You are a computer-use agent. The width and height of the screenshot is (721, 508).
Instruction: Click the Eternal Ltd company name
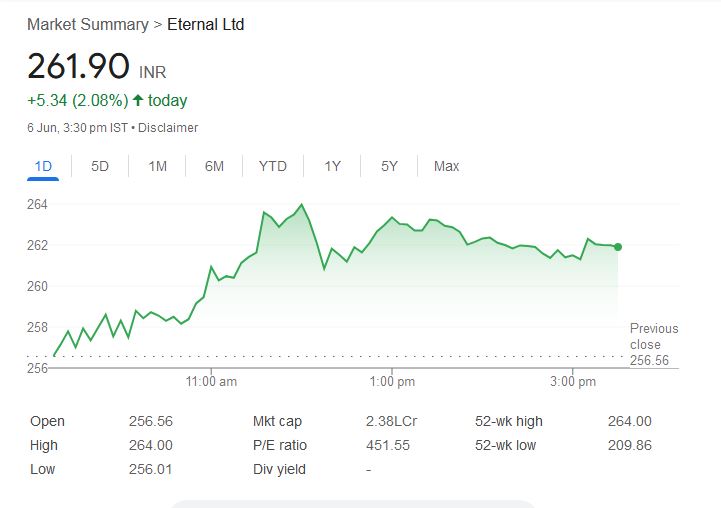point(206,24)
